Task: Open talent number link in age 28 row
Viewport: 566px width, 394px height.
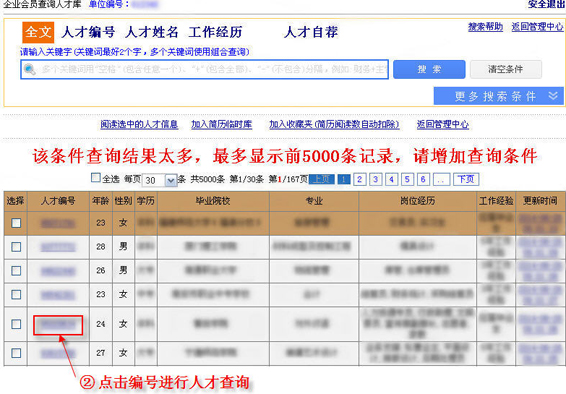Action: pyautogui.click(x=58, y=247)
